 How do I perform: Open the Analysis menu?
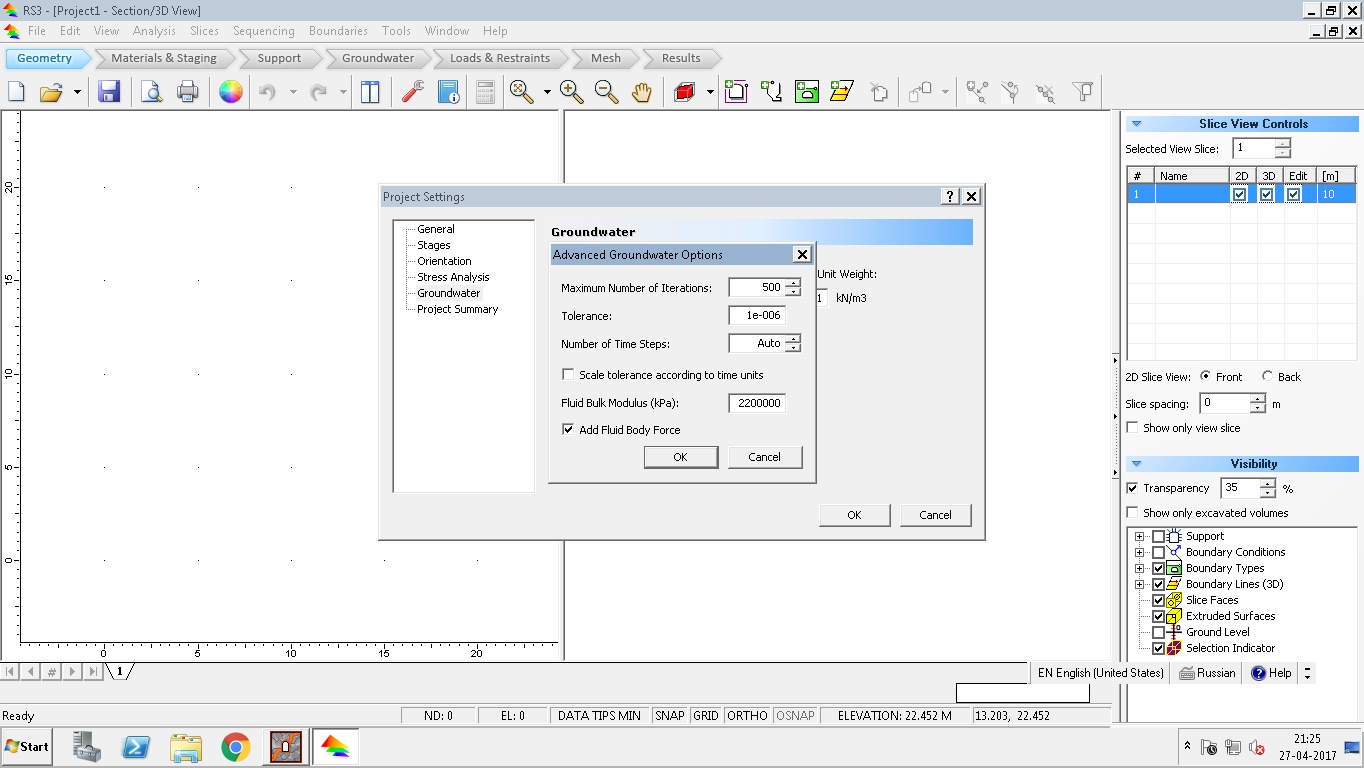tap(154, 31)
